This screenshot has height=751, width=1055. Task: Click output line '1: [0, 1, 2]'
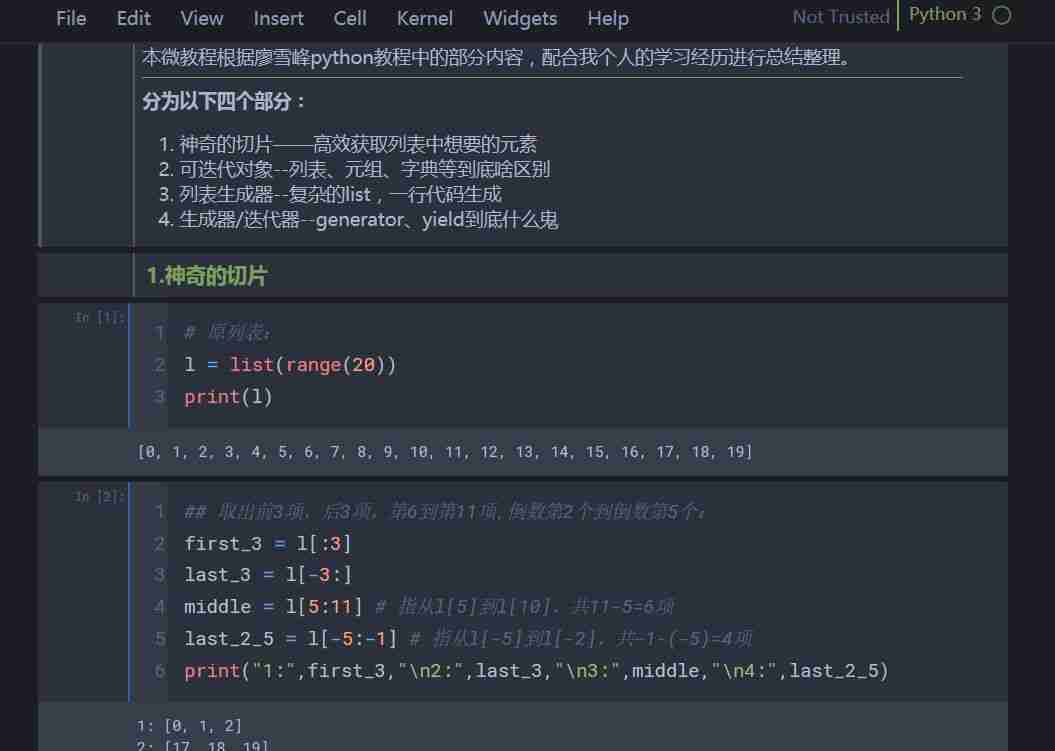[189, 725]
